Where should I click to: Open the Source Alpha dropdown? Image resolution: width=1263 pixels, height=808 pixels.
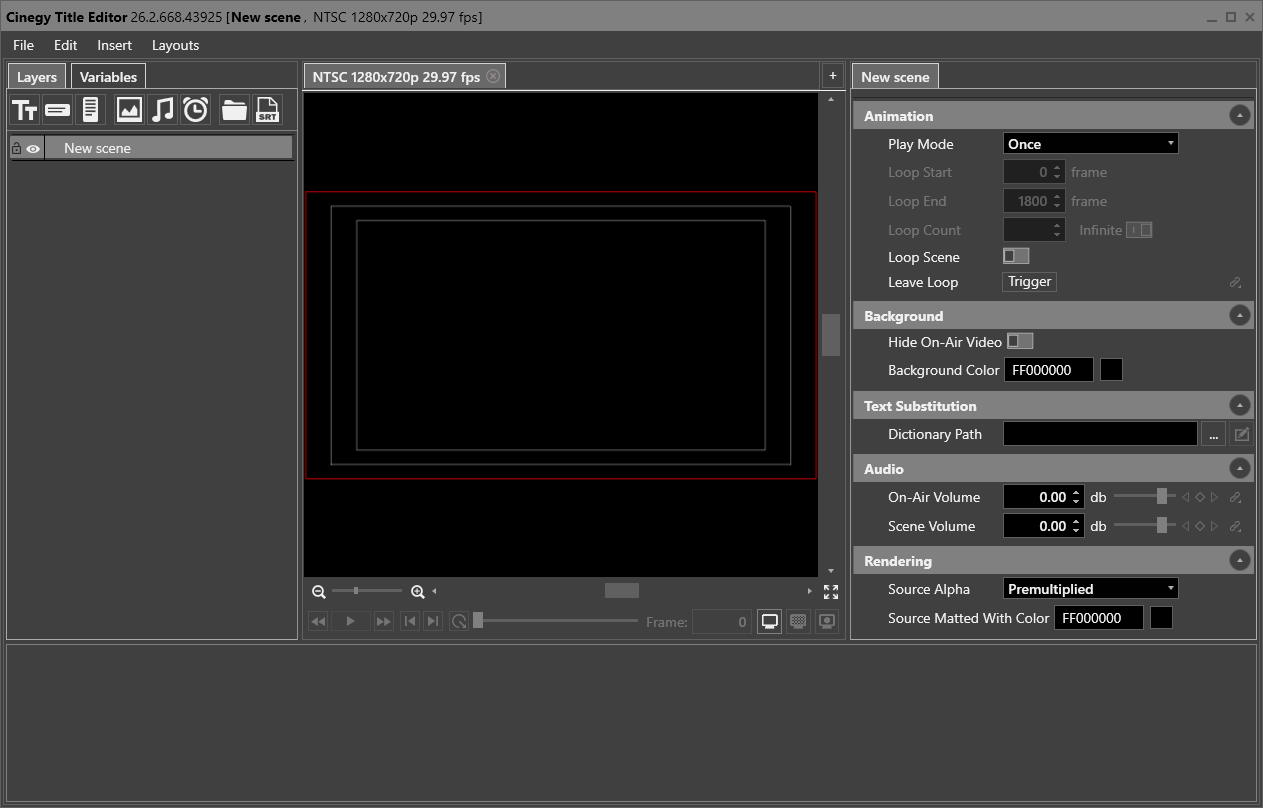1090,589
